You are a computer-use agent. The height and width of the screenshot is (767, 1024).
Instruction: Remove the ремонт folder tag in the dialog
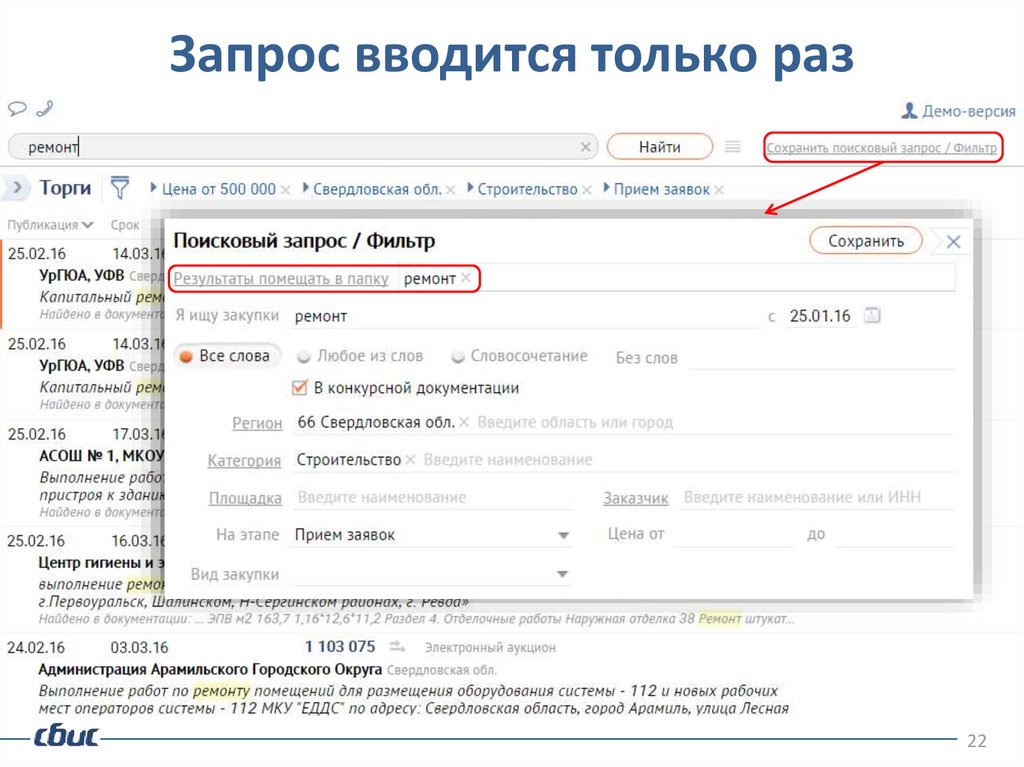[466, 279]
